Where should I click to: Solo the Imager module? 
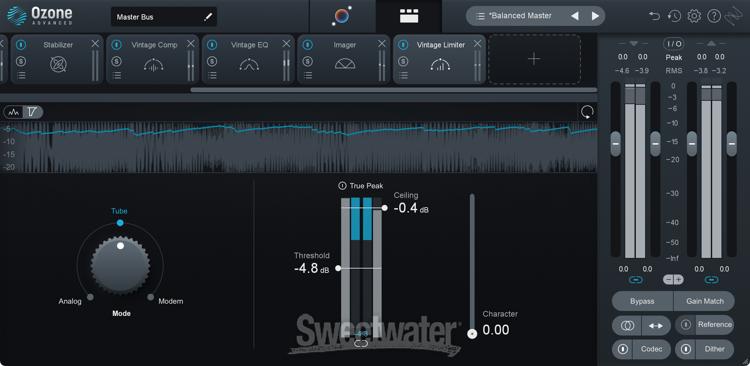[308, 61]
